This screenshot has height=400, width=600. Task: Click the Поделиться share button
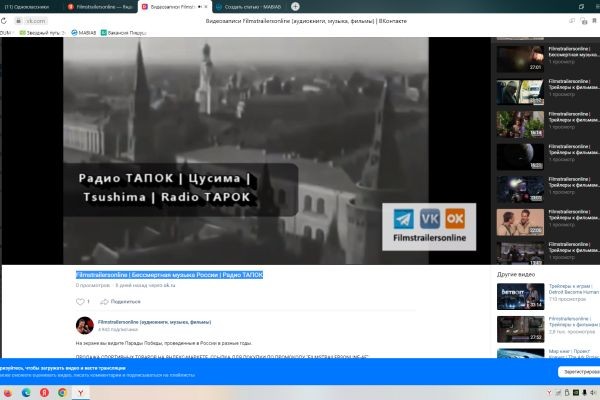[121, 302]
